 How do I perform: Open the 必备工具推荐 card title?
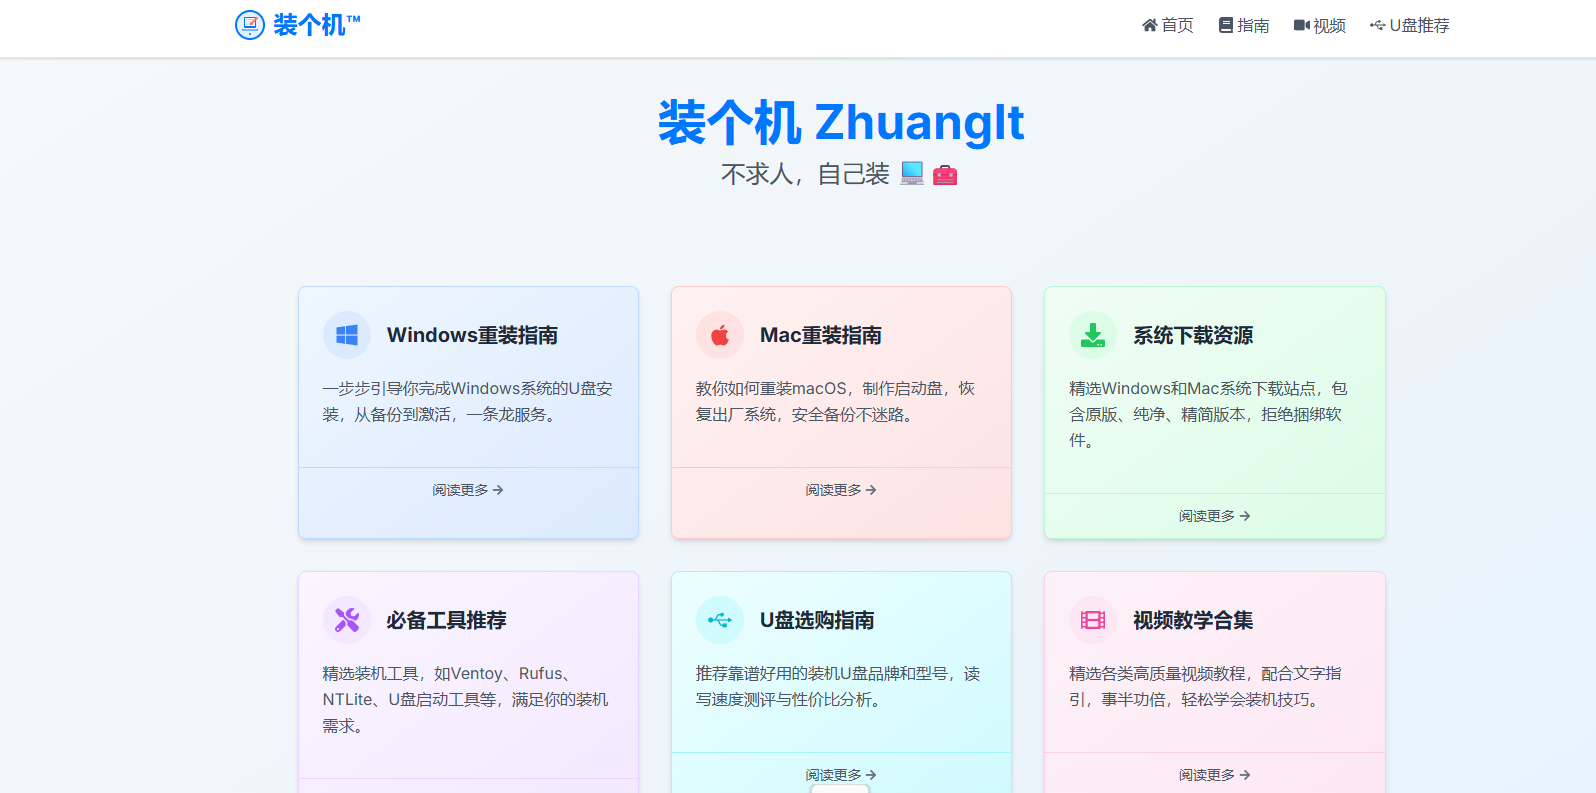coord(446,620)
